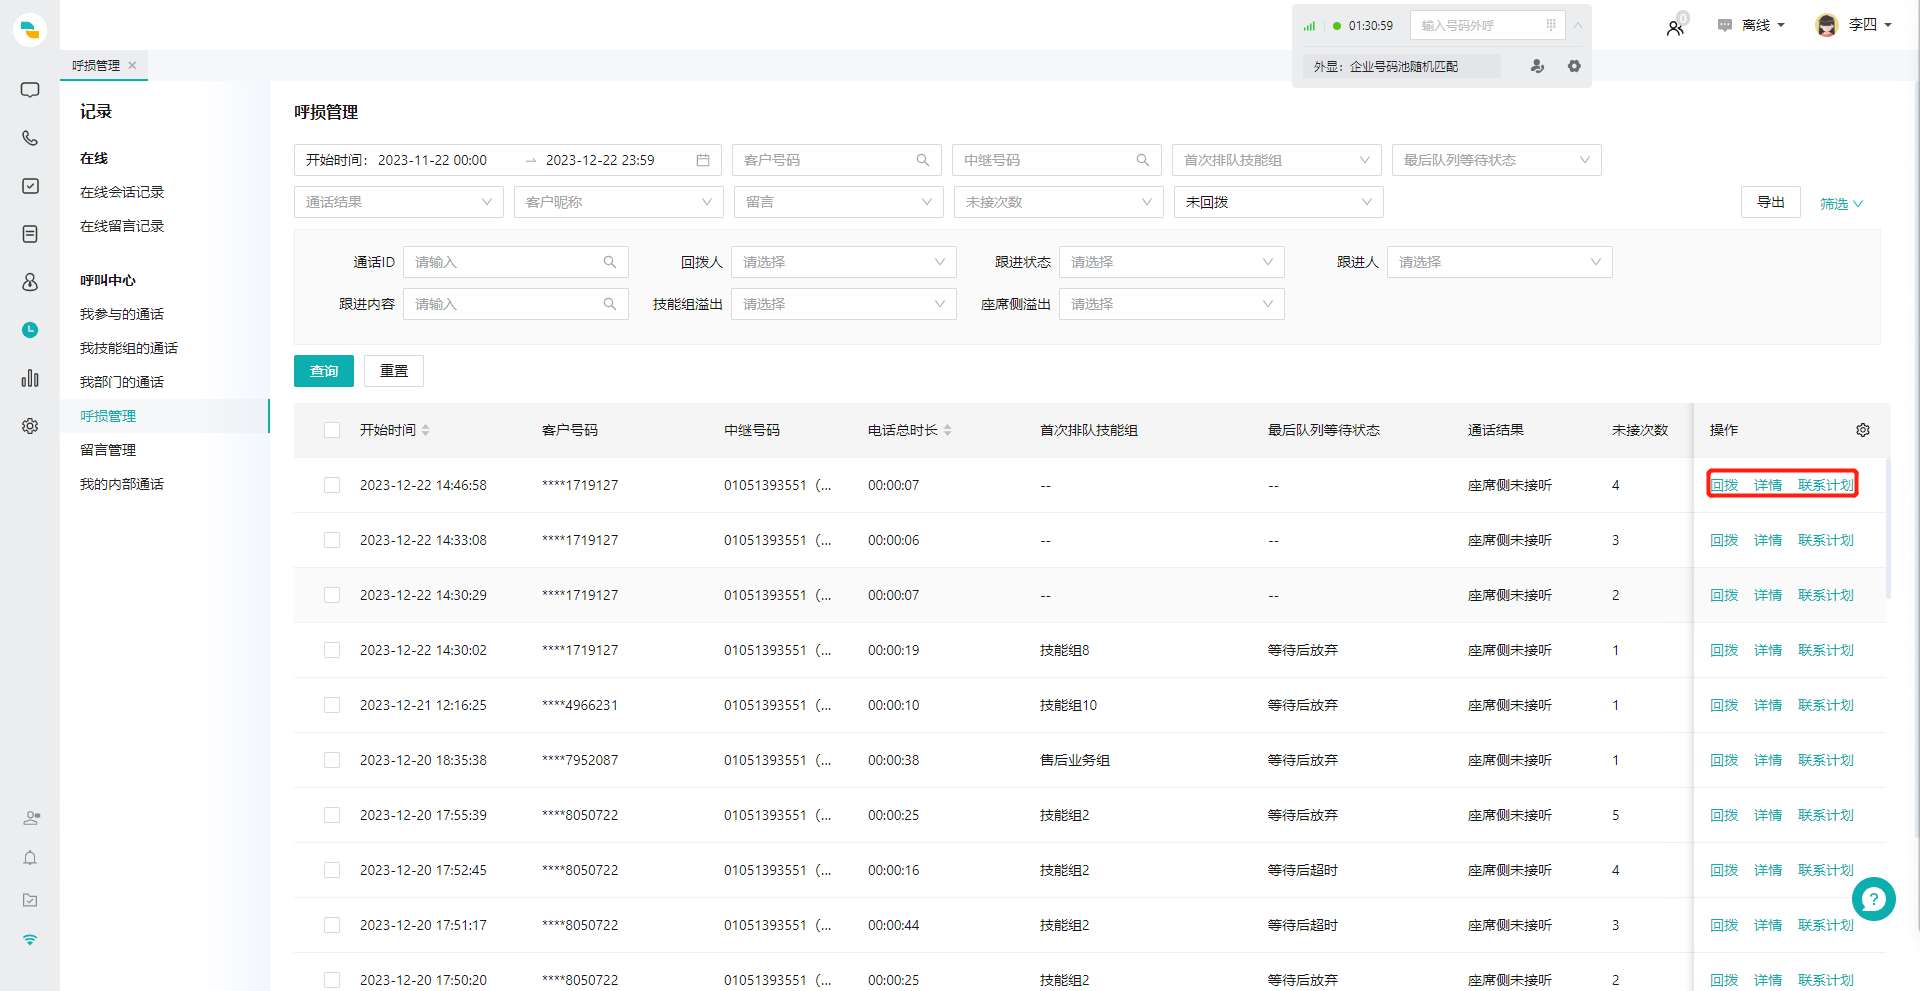Screen dimensions: 1920x991
Task: Click the 查询 search button
Action: [324, 371]
